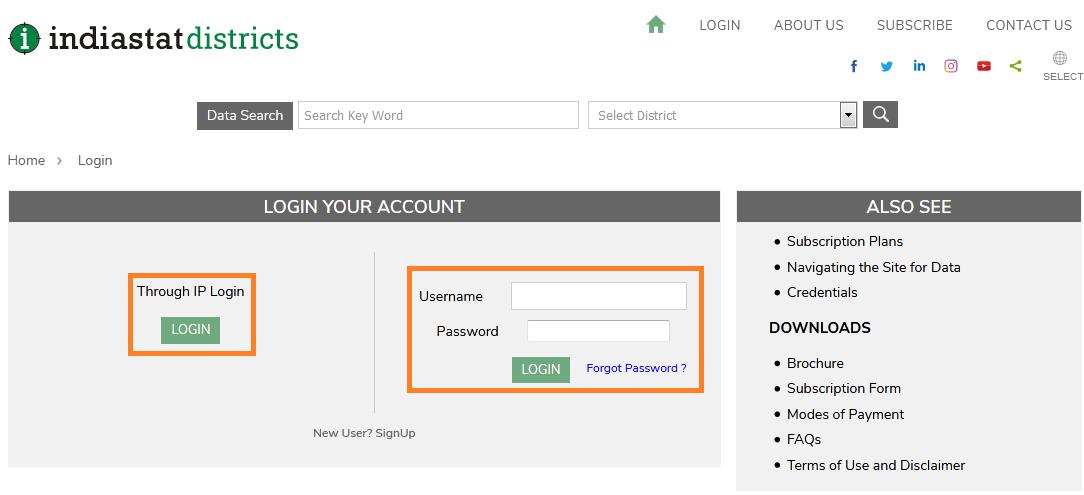The image size is (1084, 495).
Task: Focus the Password input field
Action: [598, 331]
